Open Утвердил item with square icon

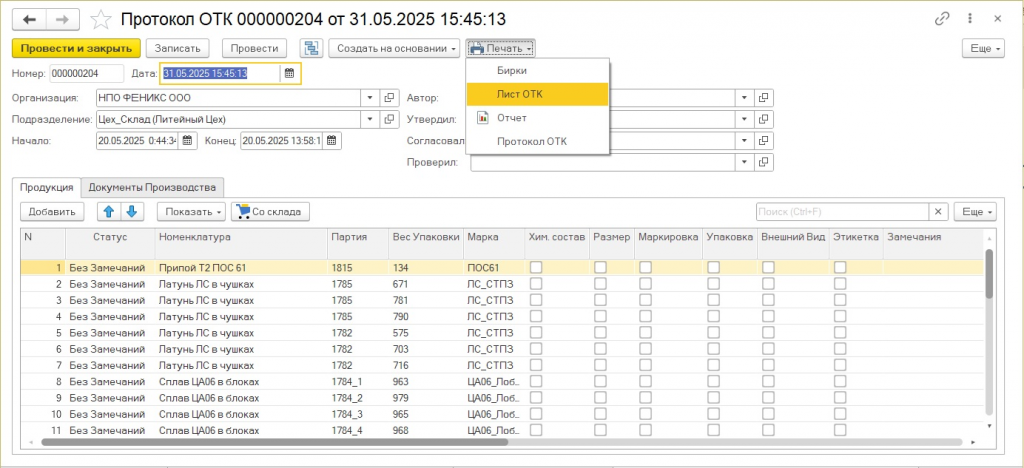click(764, 119)
